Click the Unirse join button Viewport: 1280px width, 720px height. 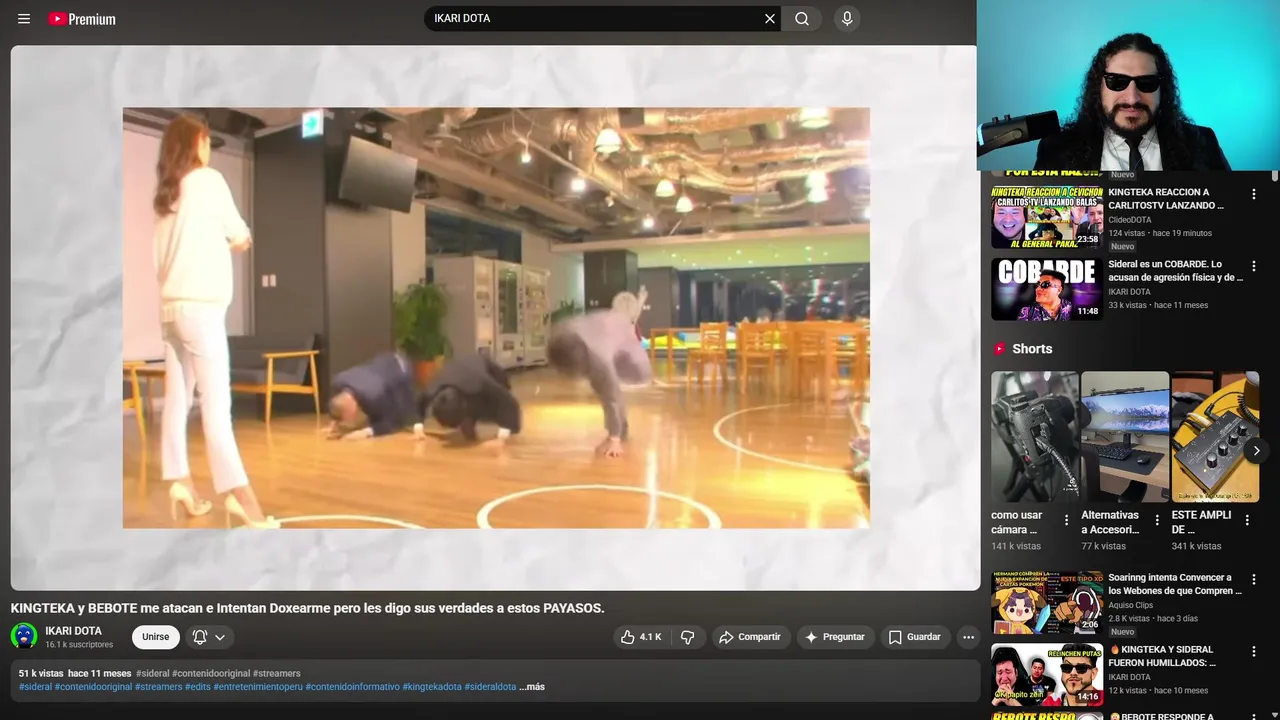(x=155, y=637)
